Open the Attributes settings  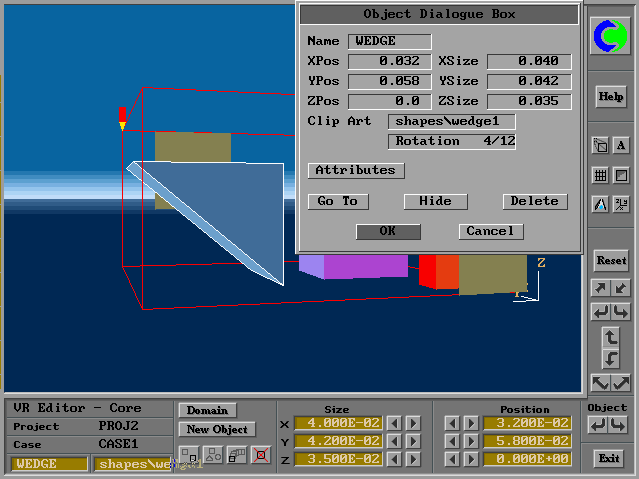coord(355,171)
